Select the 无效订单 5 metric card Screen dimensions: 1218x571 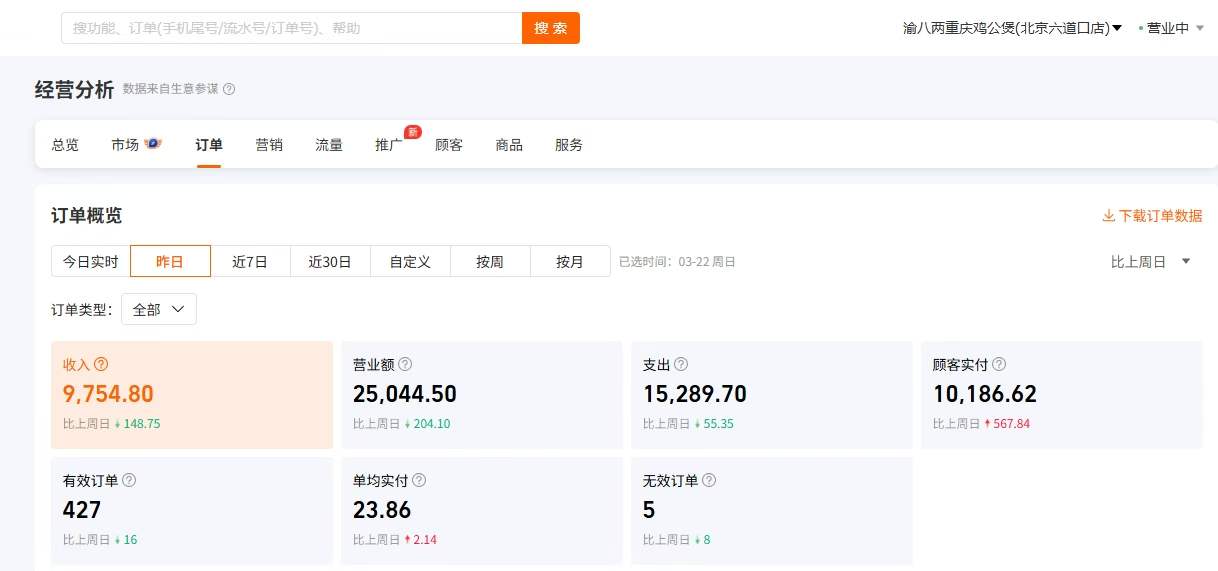(x=772, y=511)
